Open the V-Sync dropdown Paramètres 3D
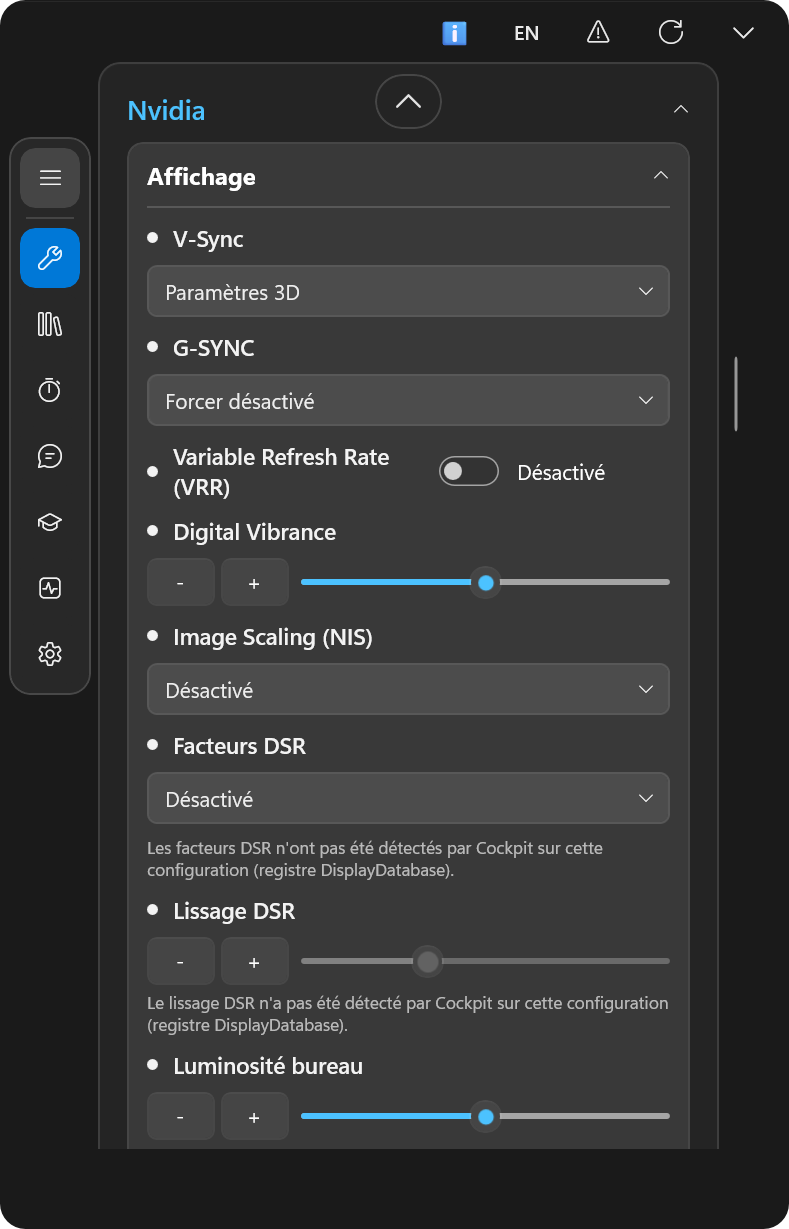 (408, 291)
